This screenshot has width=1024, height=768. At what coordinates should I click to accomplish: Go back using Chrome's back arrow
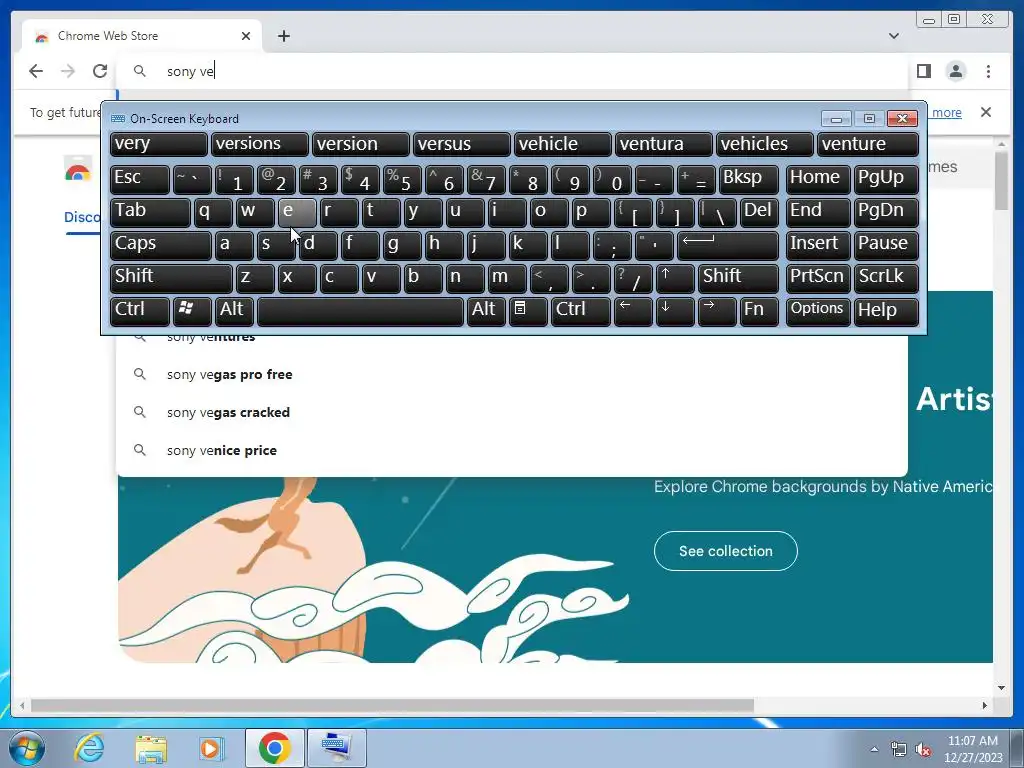tap(36, 71)
